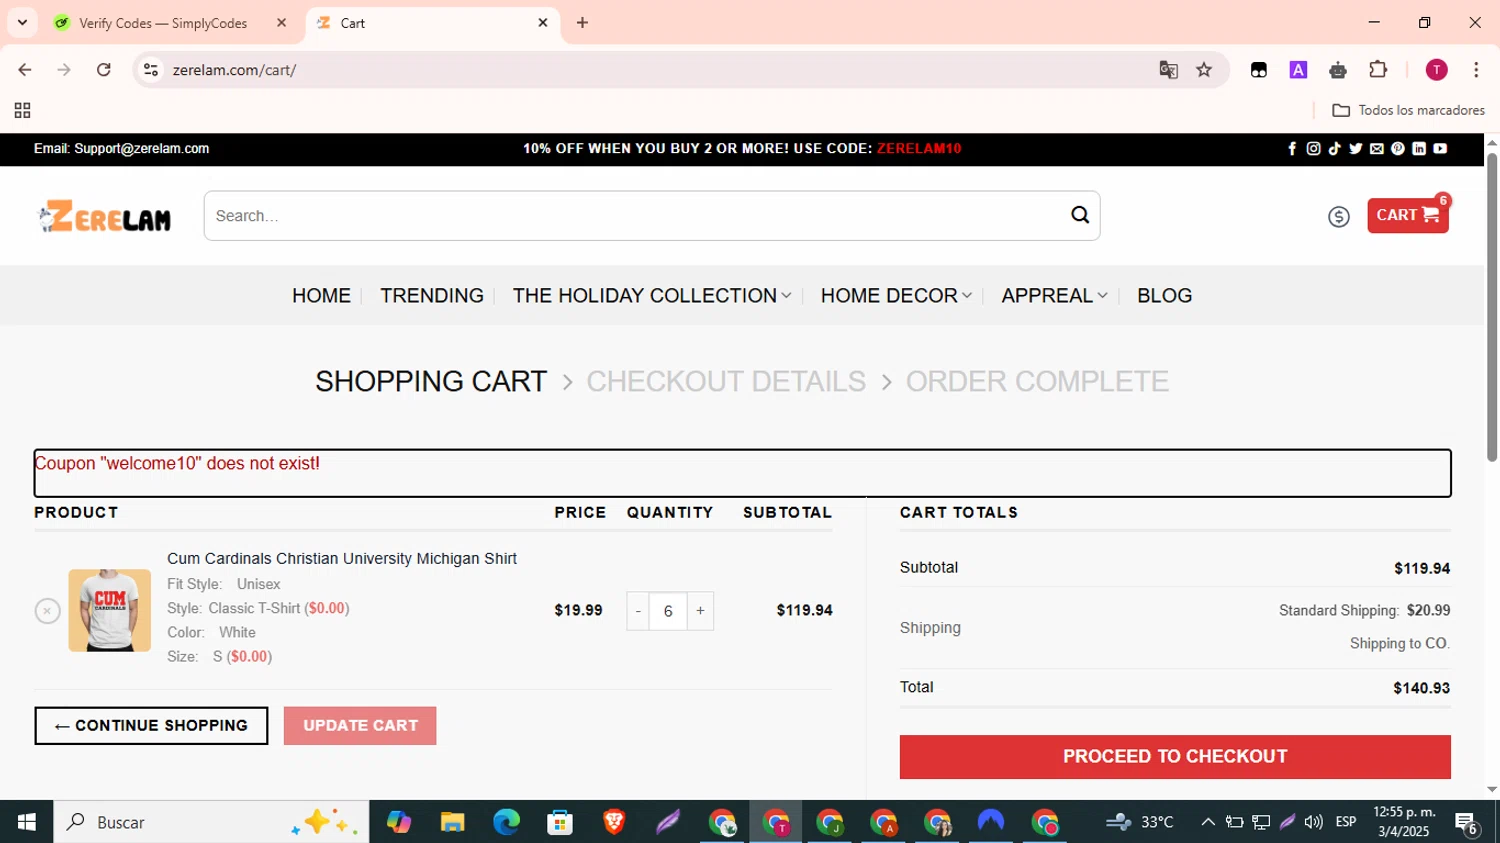Open Microsoft Edge from taskbar

[506, 822]
